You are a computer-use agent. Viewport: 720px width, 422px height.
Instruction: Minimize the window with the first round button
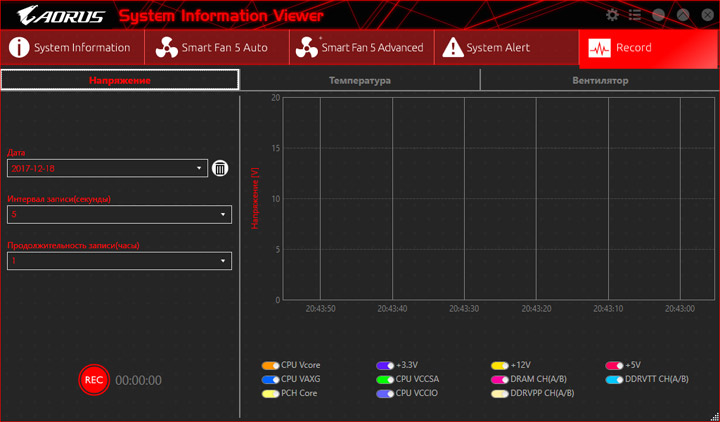tap(658, 15)
